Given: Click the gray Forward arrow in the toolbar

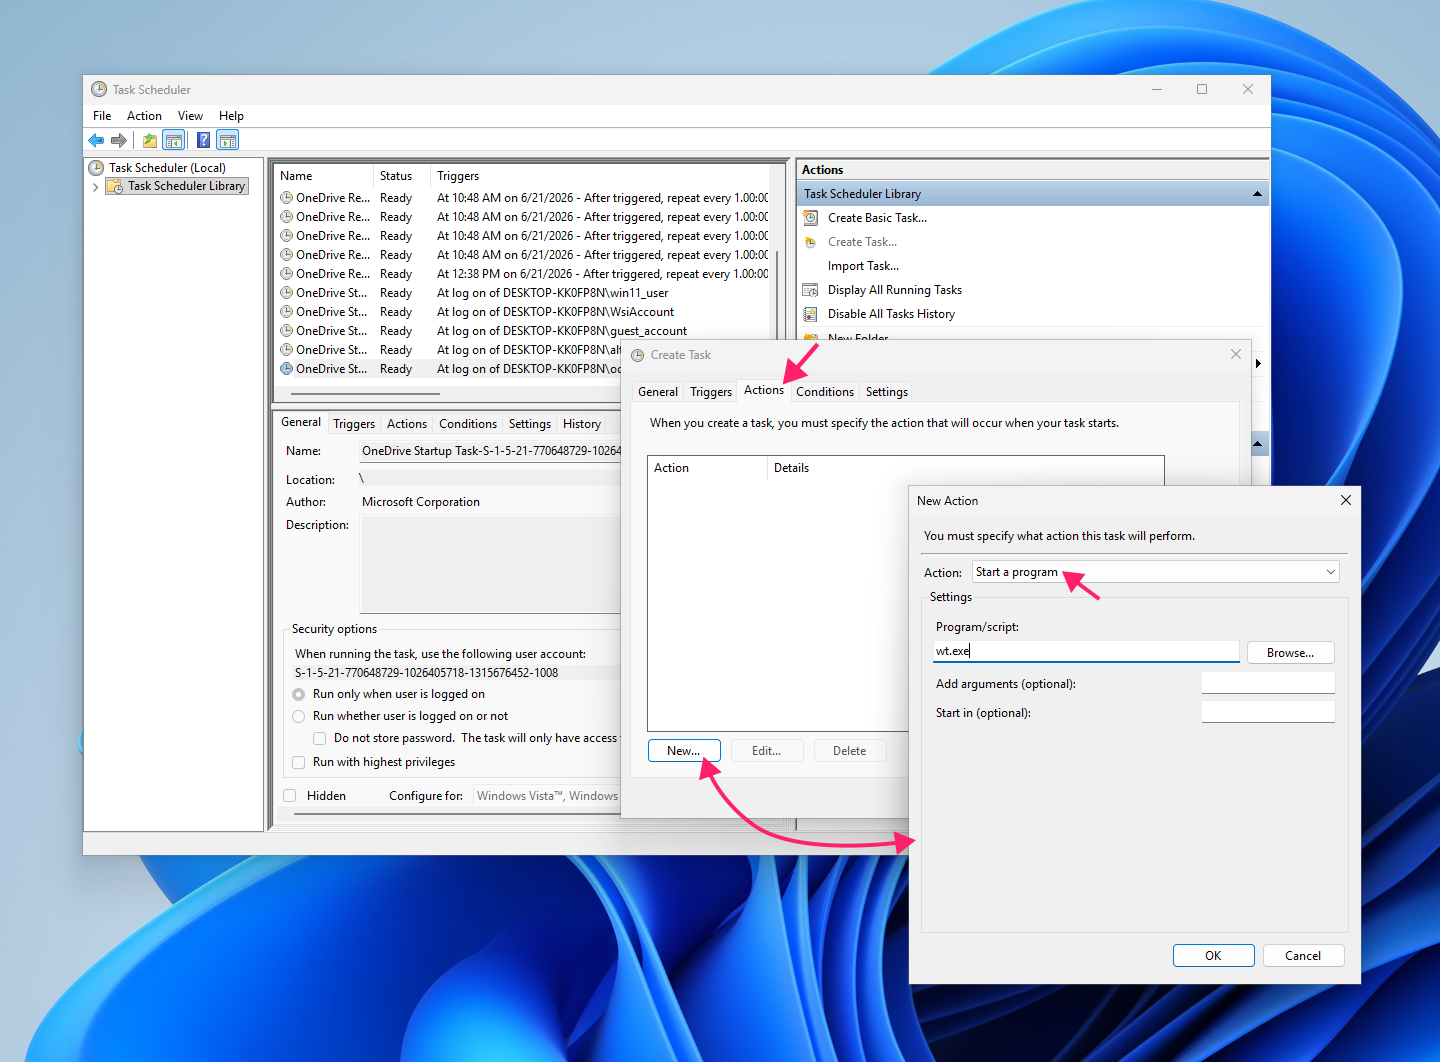Looking at the screenshot, I should point(119,140).
